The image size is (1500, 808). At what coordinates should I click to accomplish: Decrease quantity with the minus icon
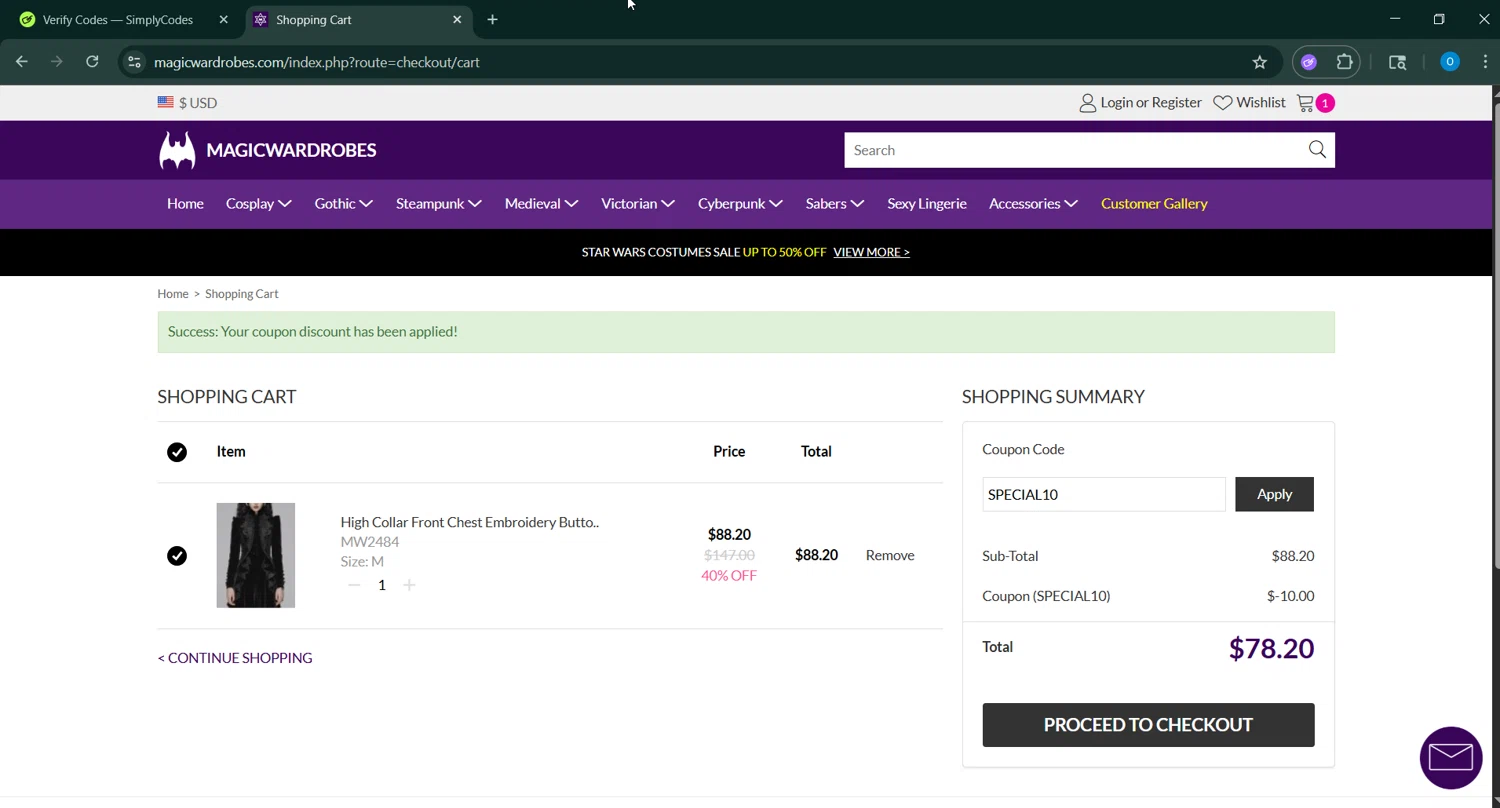tap(354, 585)
